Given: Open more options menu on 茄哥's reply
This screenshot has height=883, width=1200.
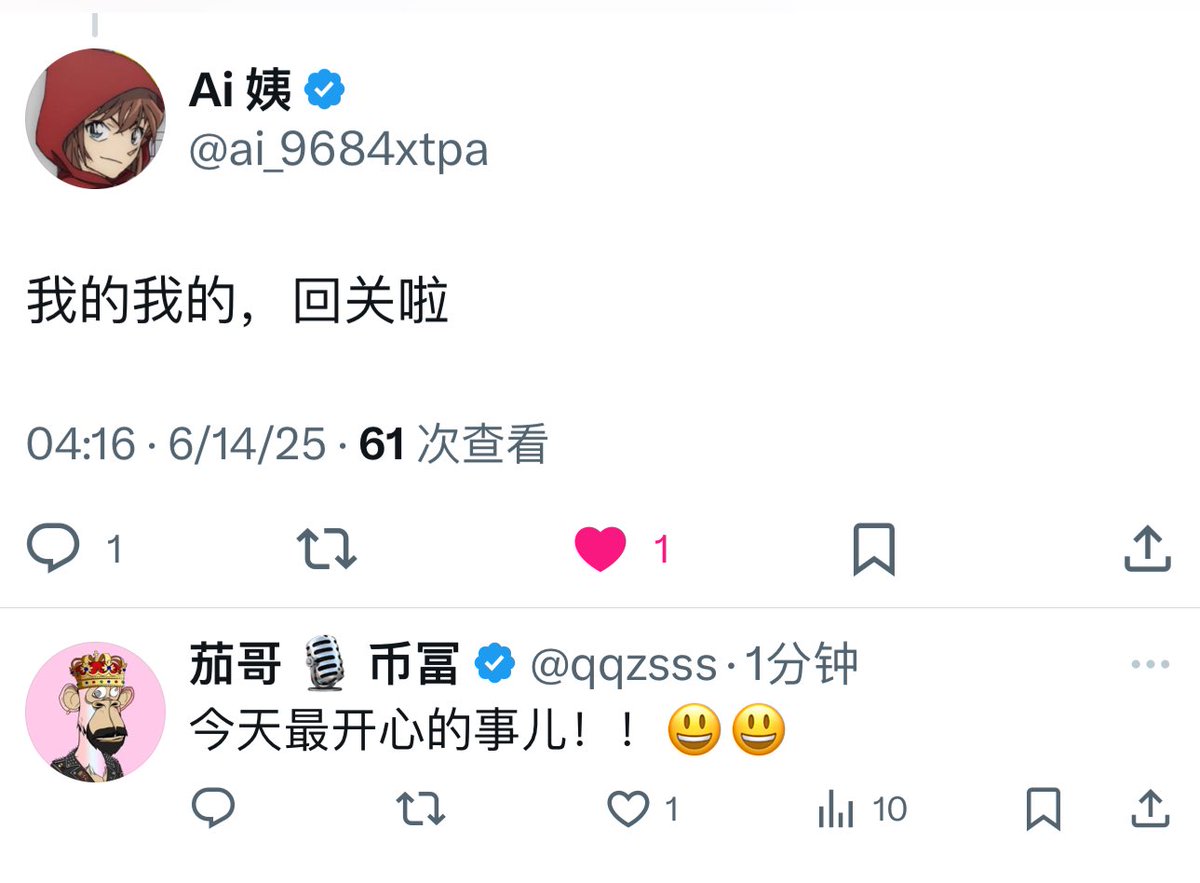Looking at the screenshot, I should [1150, 664].
